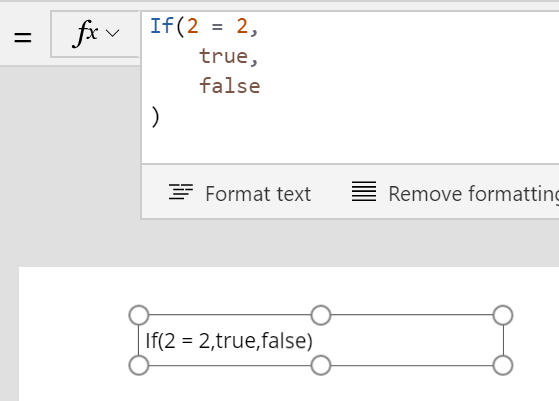559x401 pixels.
Task: Click the Remove formatting label
Action: click(x=473, y=194)
